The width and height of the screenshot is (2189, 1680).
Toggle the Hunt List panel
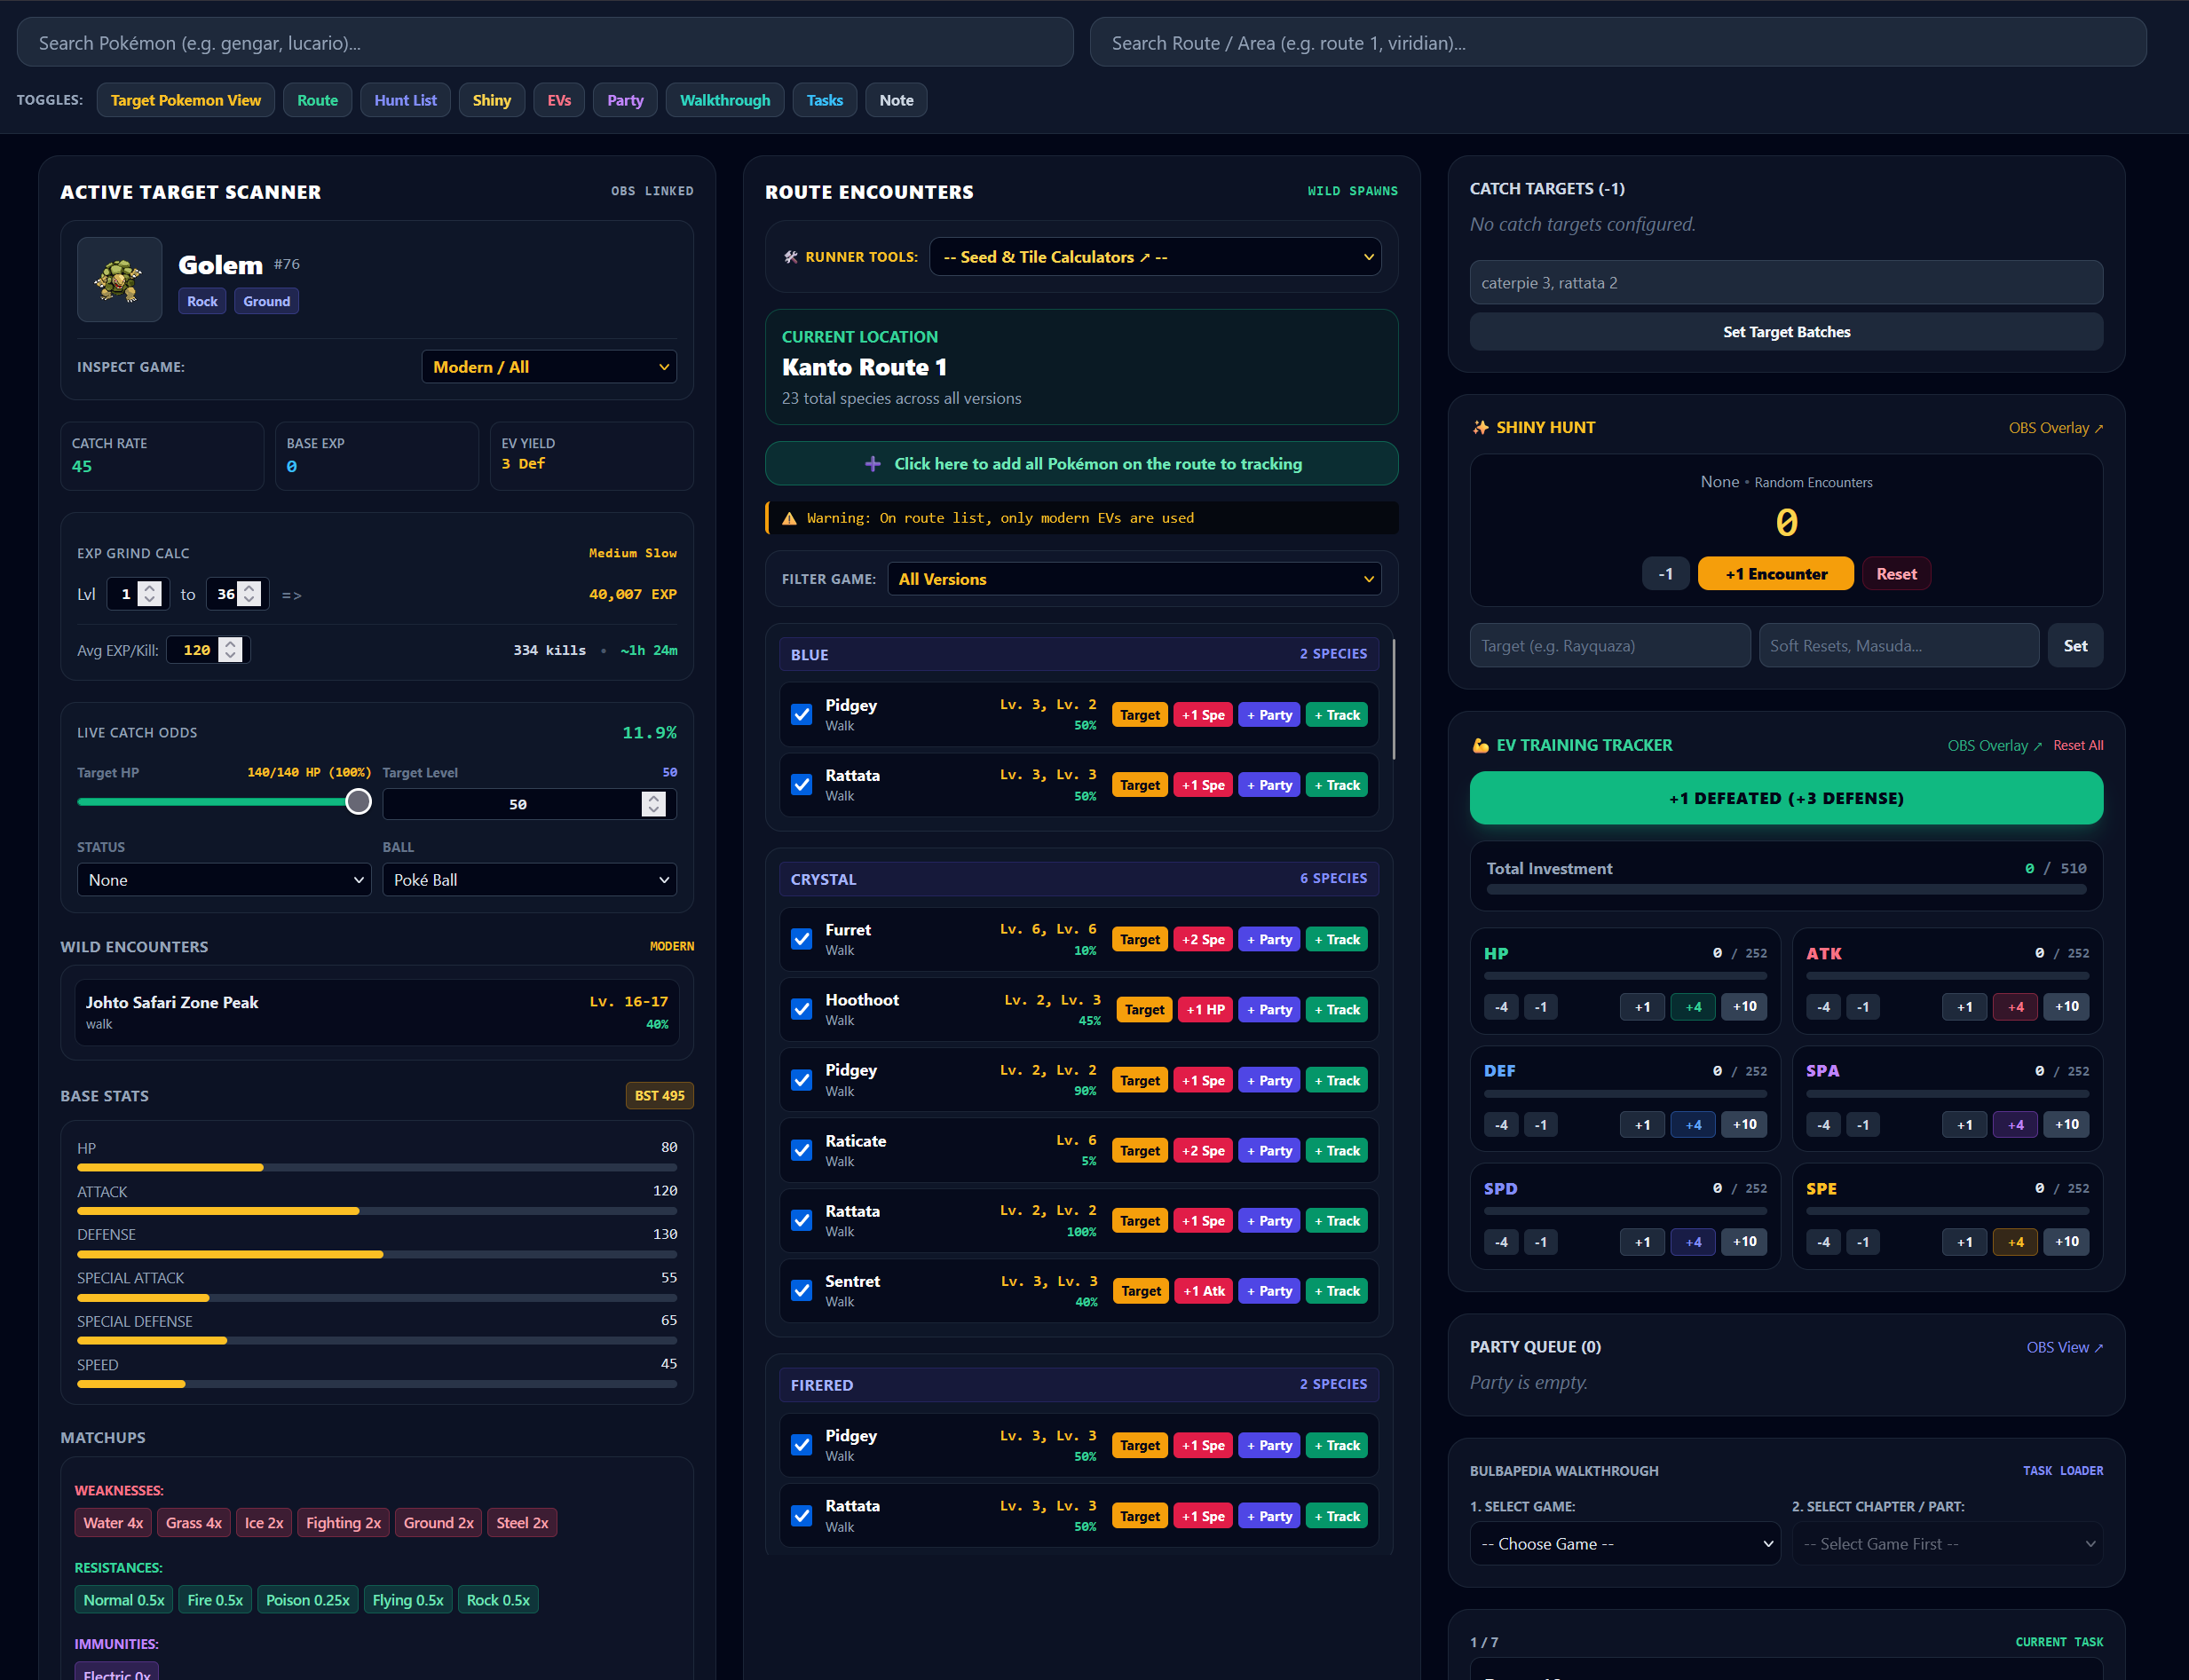point(405,100)
